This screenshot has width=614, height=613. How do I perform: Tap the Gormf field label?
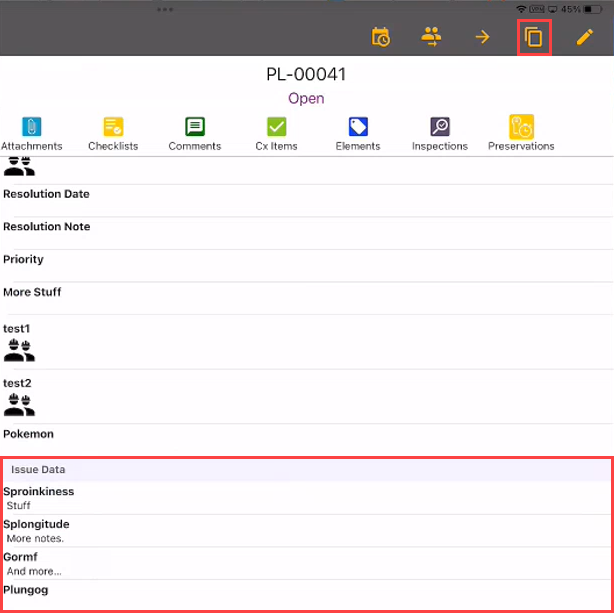(20, 557)
